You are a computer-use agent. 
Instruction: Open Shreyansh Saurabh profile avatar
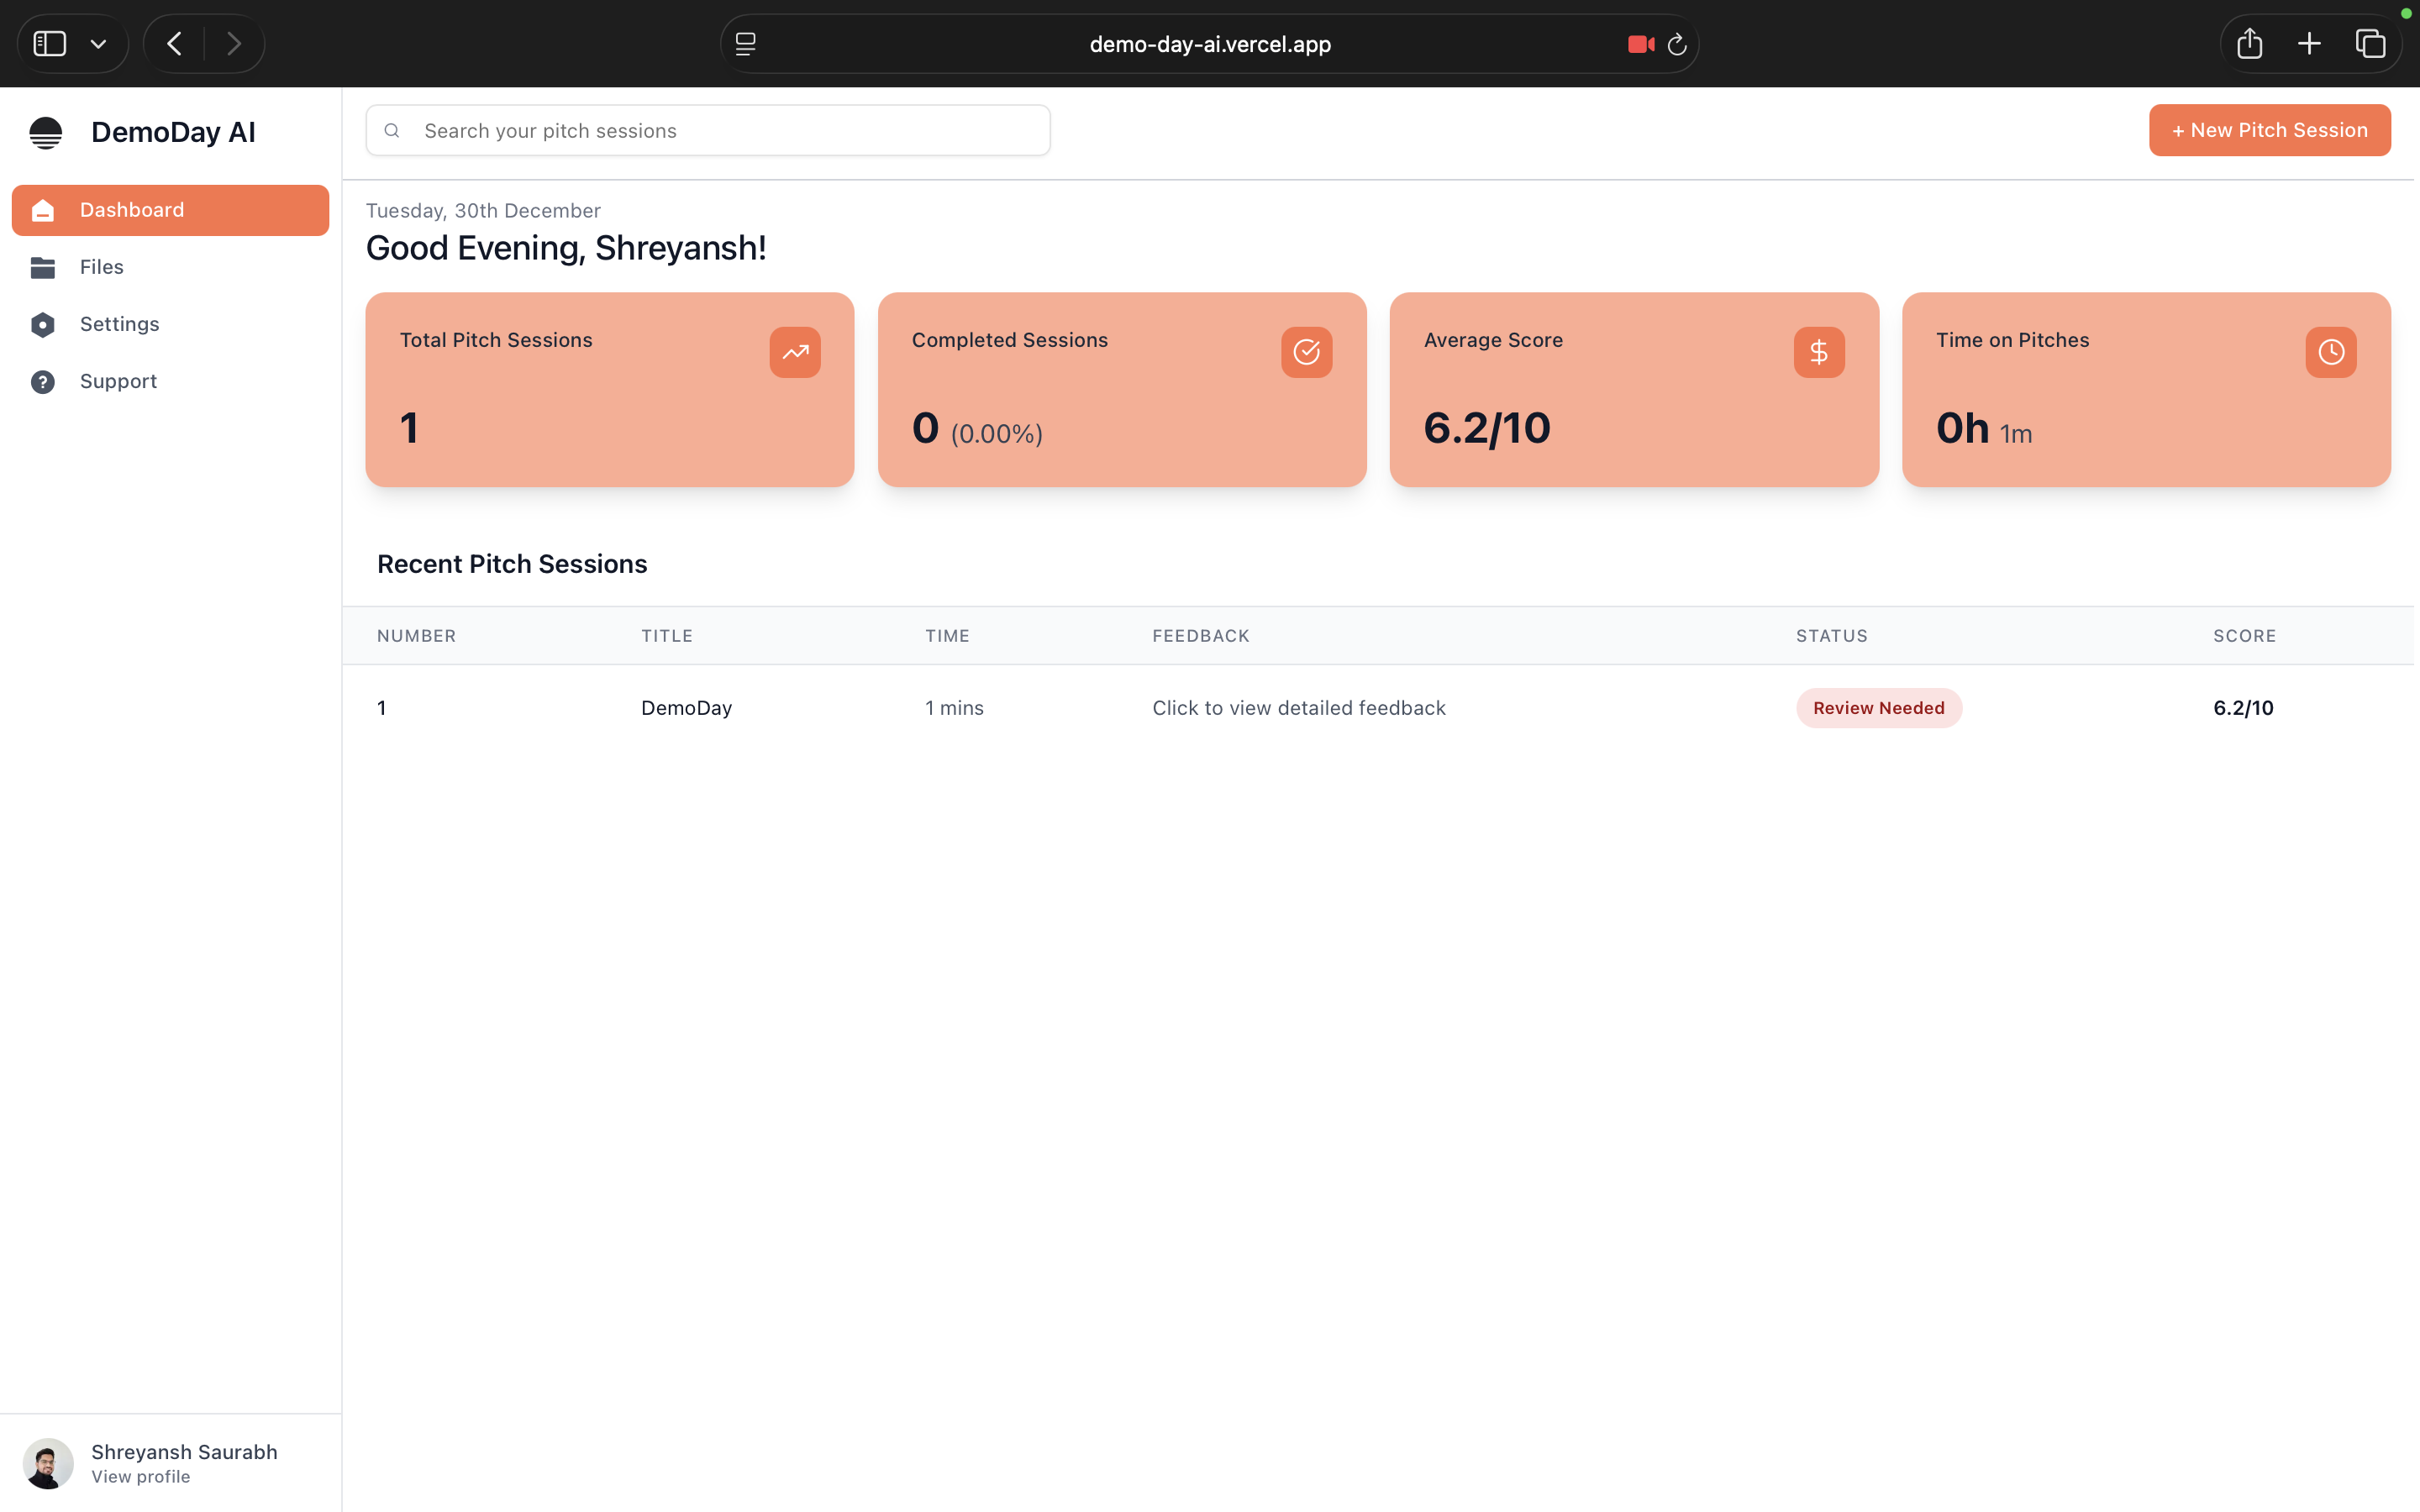[x=48, y=1463]
